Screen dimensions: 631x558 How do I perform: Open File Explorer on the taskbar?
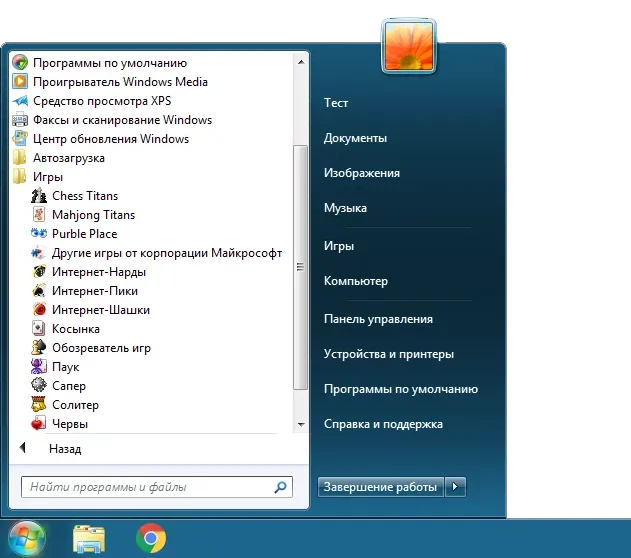(89, 539)
